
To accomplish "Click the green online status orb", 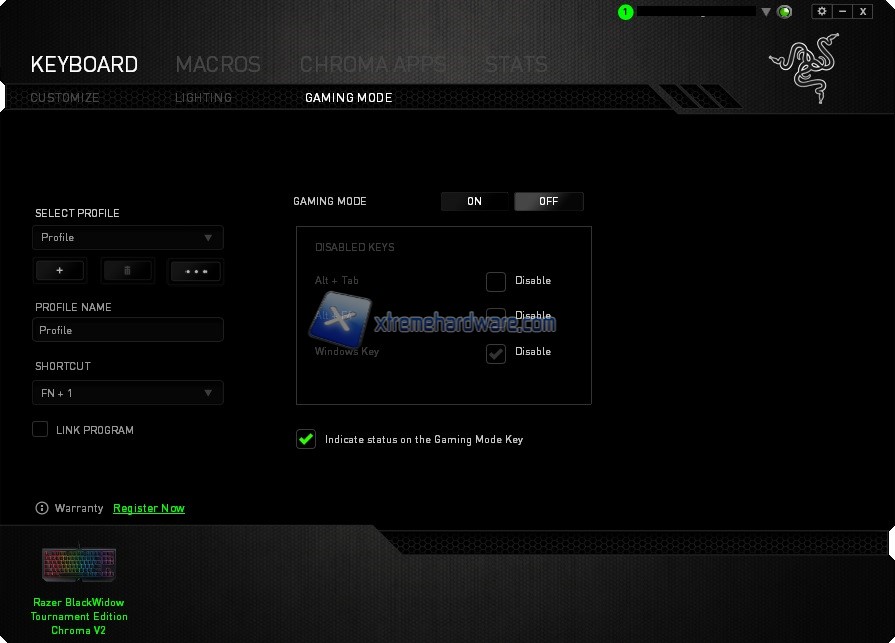I will 785,12.
